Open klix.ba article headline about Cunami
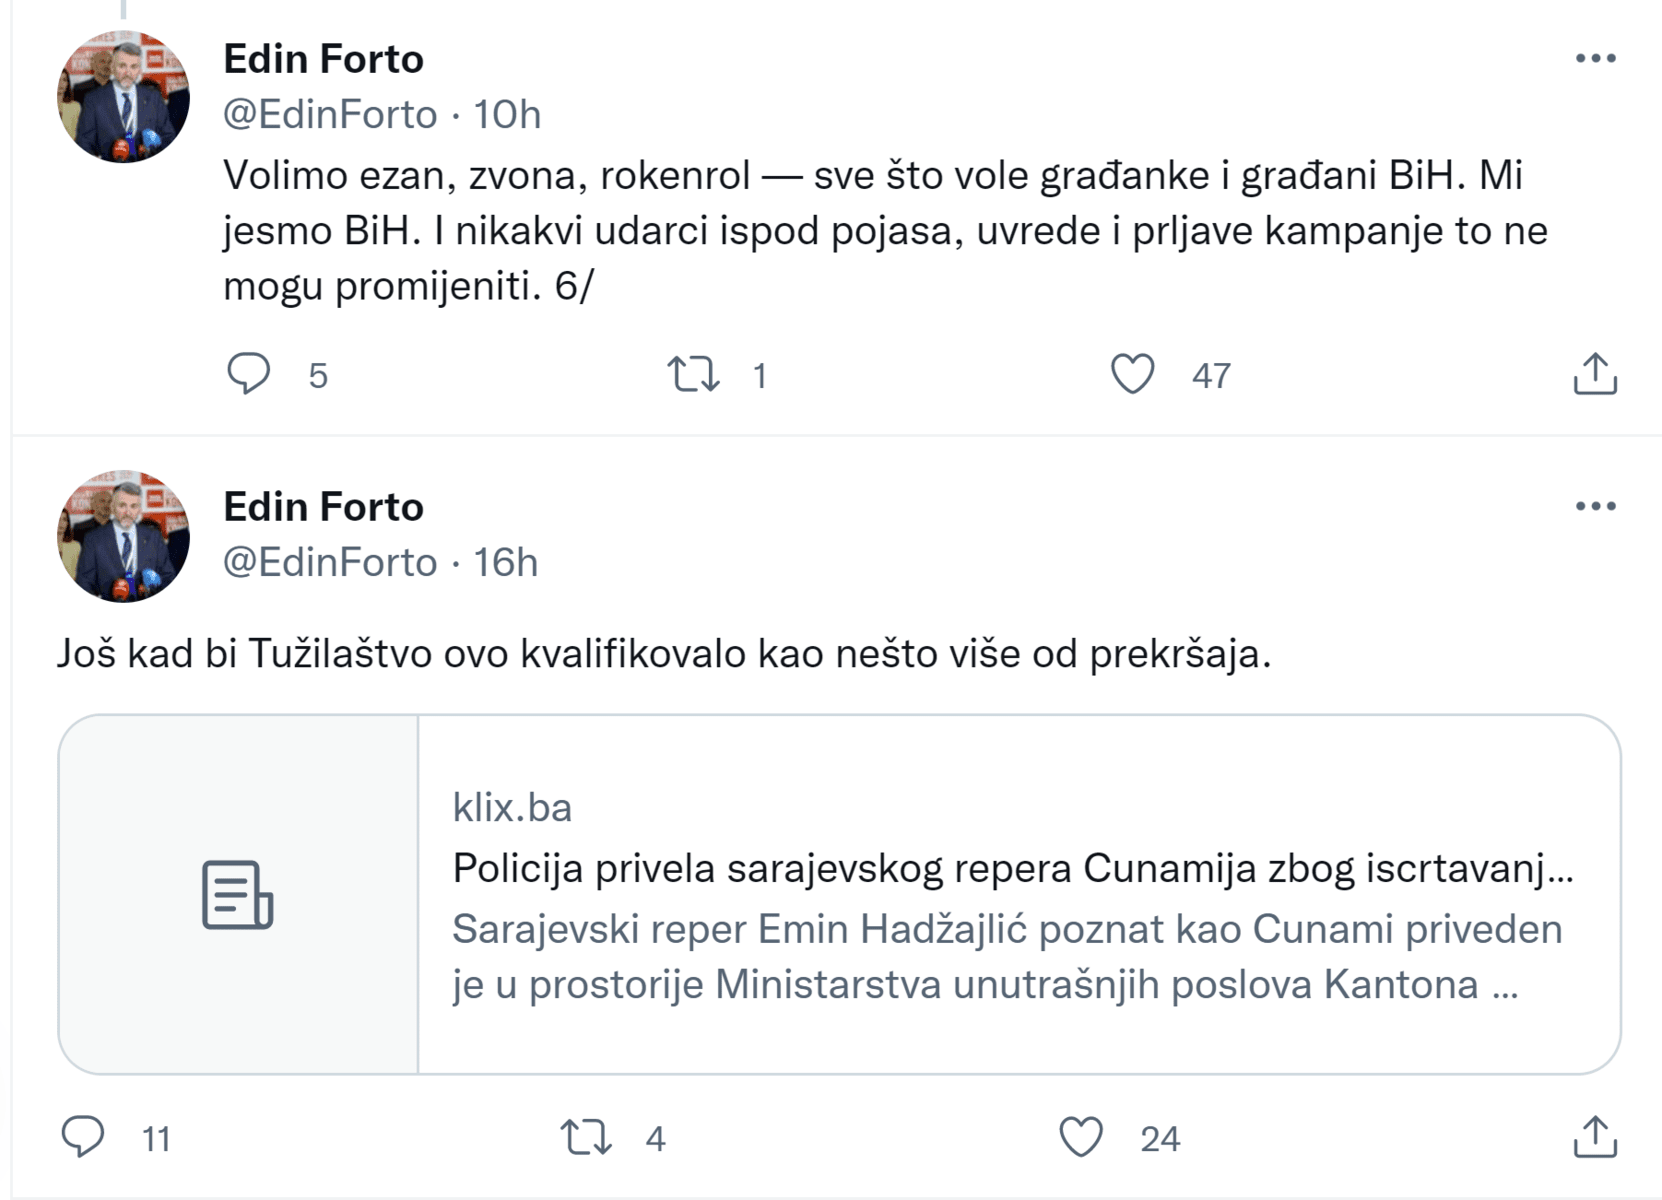The height and width of the screenshot is (1200, 1662). click(1012, 868)
